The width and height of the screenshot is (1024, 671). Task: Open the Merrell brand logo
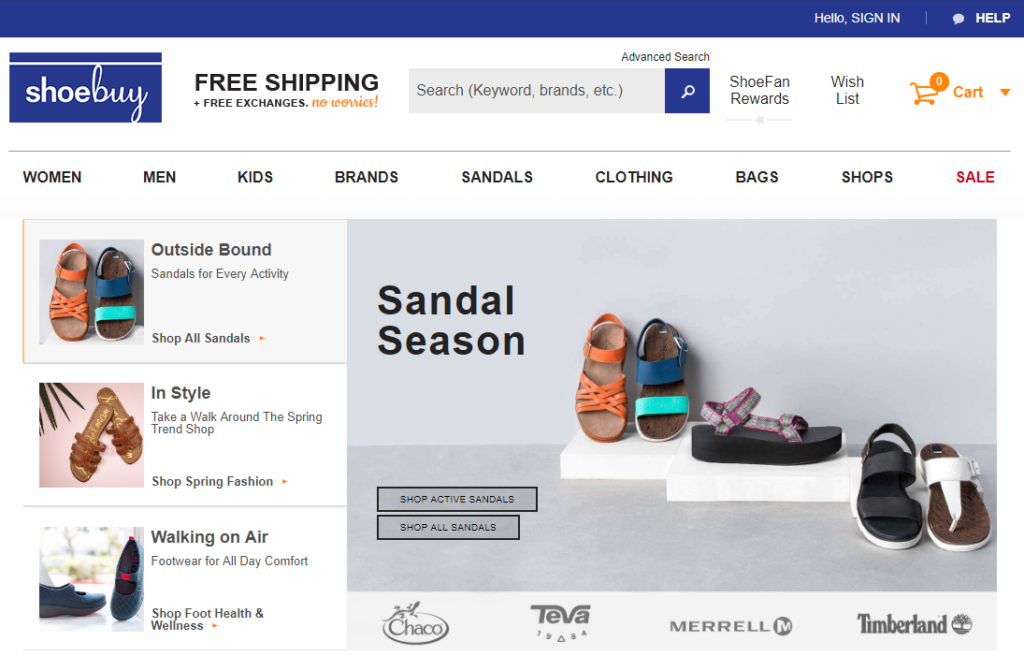pyautogui.click(x=731, y=627)
